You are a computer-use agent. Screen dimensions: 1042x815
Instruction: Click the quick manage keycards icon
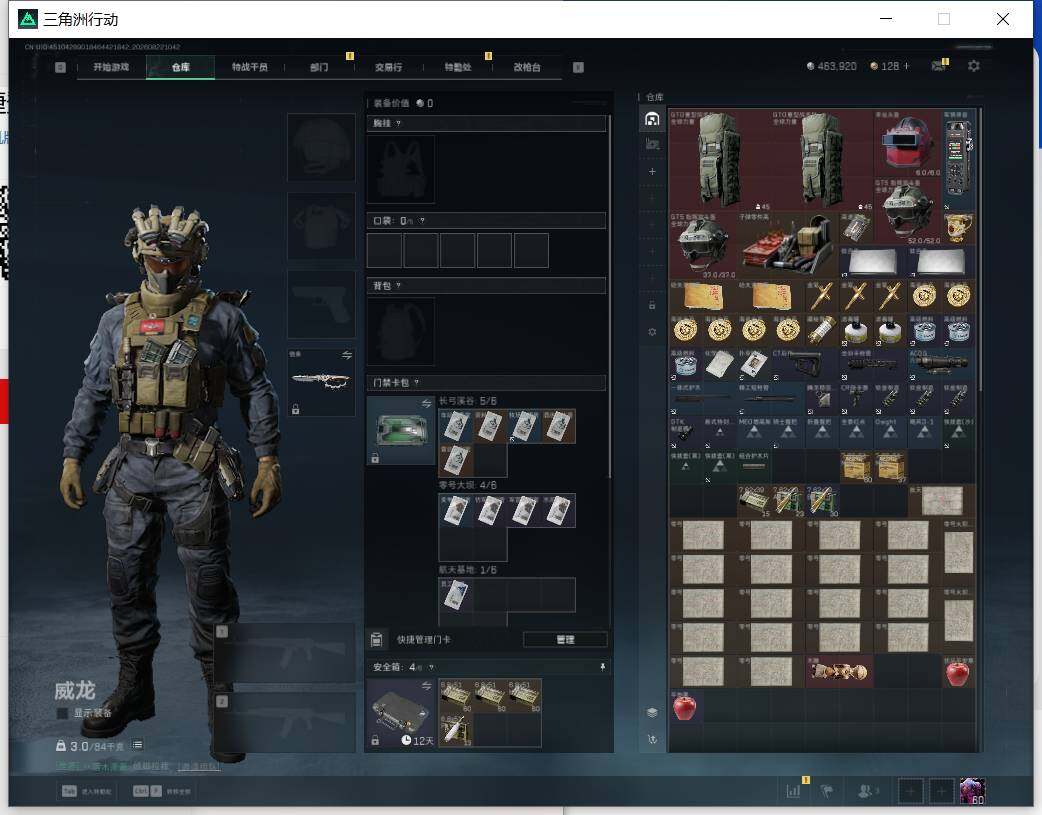[x=376, y=640]
